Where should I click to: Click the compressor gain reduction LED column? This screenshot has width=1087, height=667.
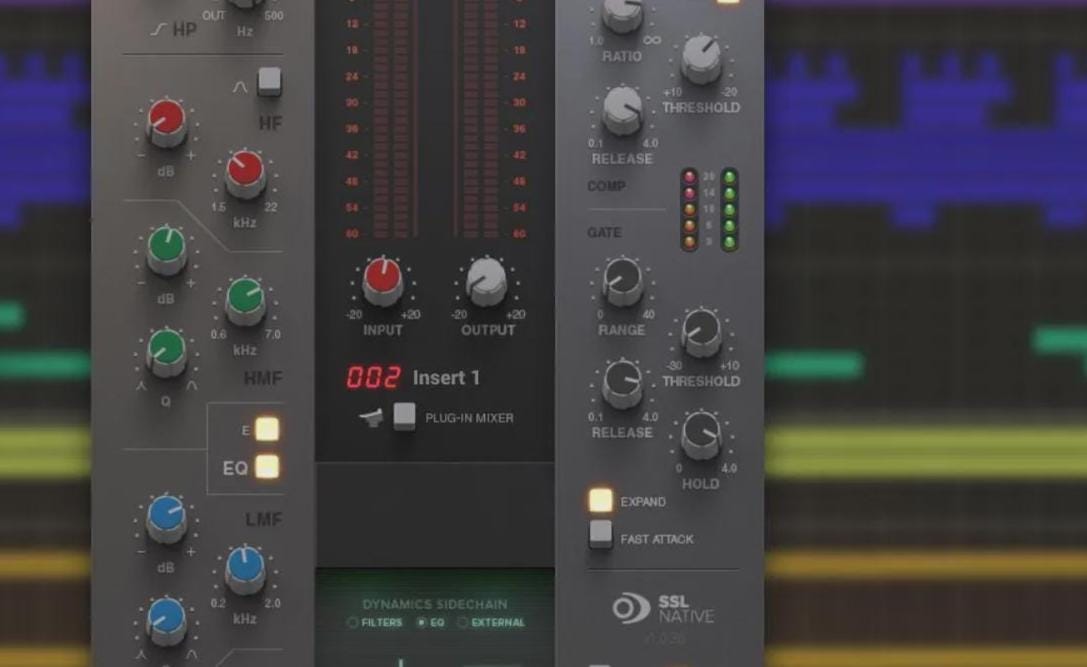tap(689, 209)
